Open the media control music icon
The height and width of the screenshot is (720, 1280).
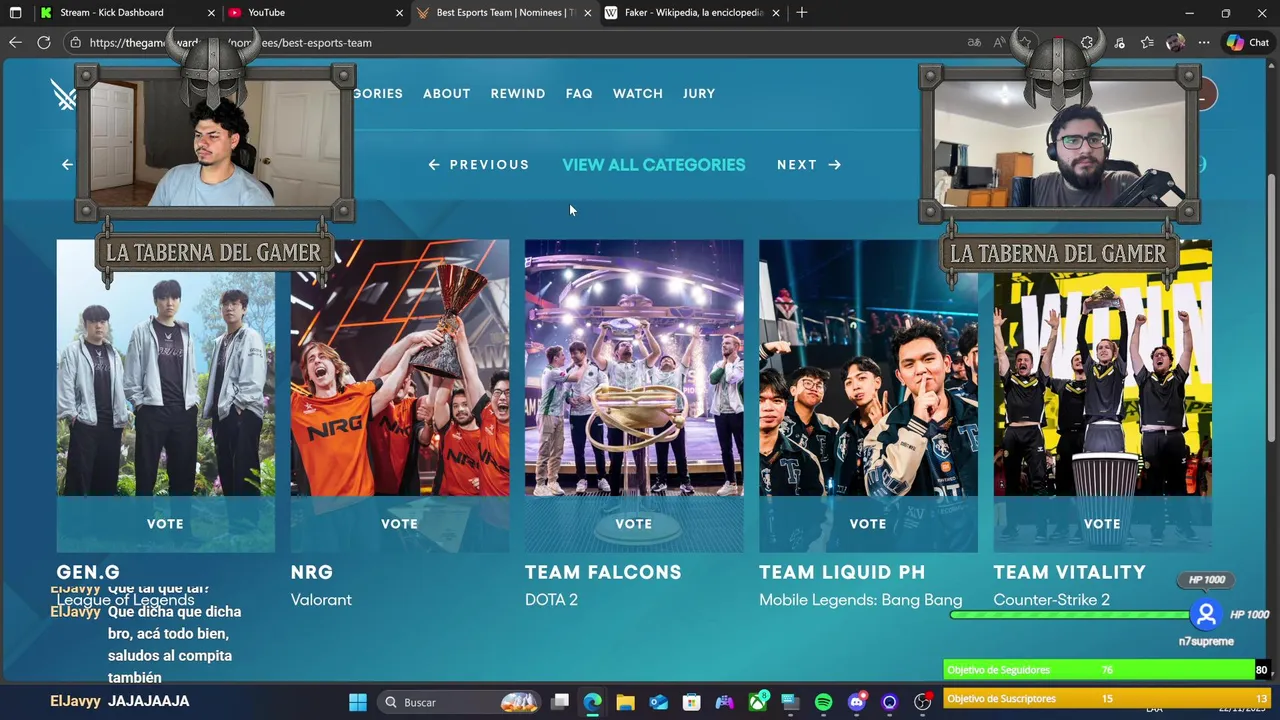pos(1119,42)
